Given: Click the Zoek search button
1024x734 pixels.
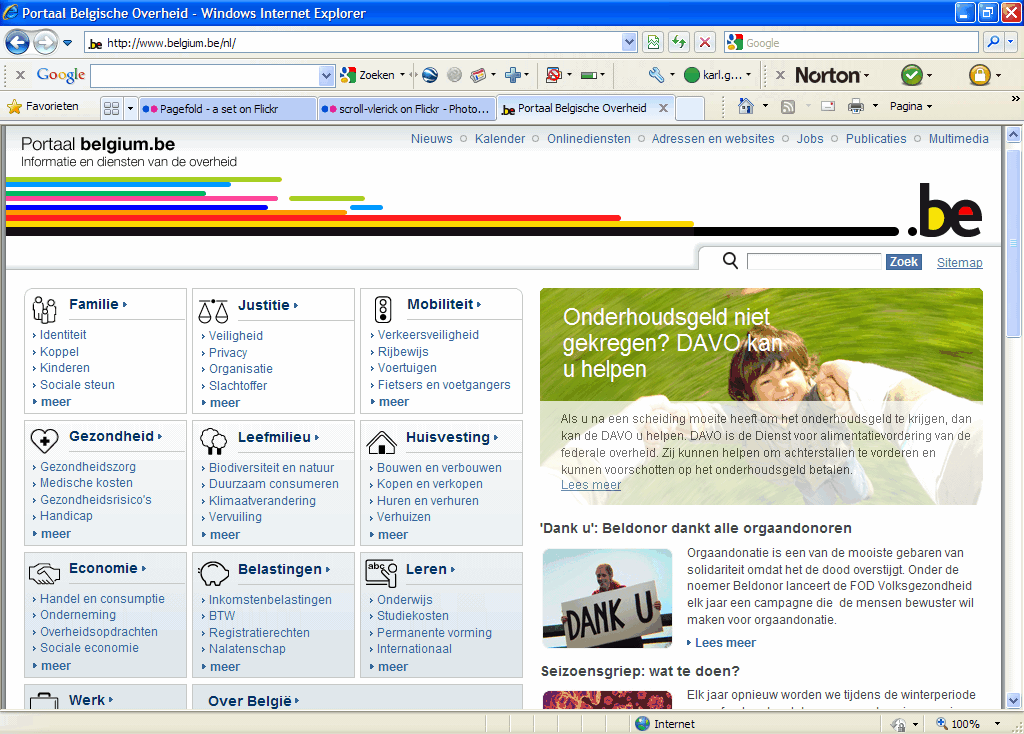Looking at the screenshot, I should click(x=904, y=262).
